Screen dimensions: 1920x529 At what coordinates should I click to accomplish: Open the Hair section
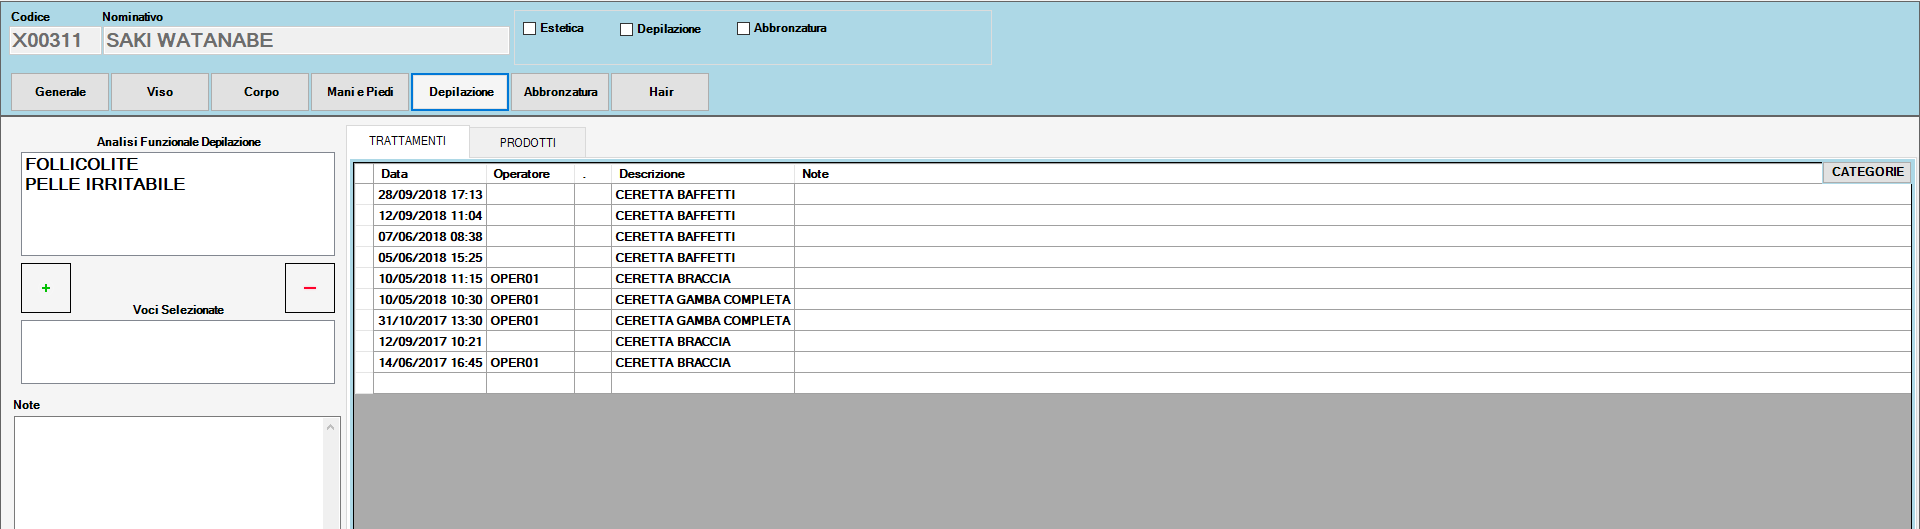[x=660, y=92]
